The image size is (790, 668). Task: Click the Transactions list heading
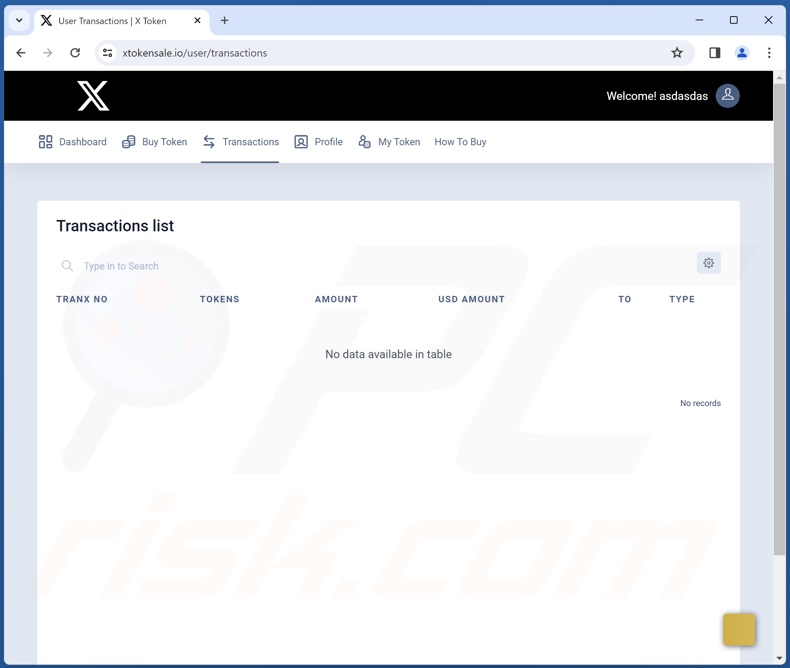(115, 226)
